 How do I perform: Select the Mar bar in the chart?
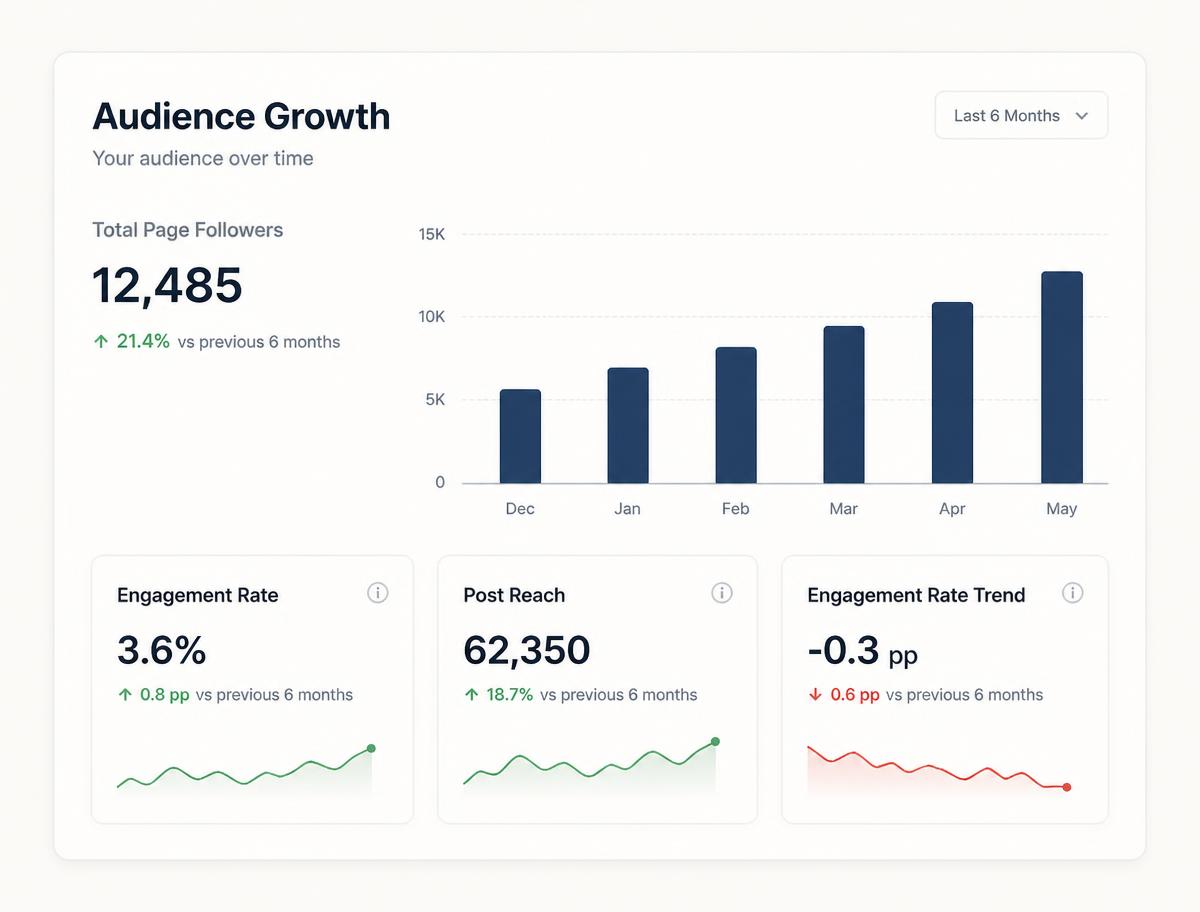pyautogui.click(x=844, y=405)
